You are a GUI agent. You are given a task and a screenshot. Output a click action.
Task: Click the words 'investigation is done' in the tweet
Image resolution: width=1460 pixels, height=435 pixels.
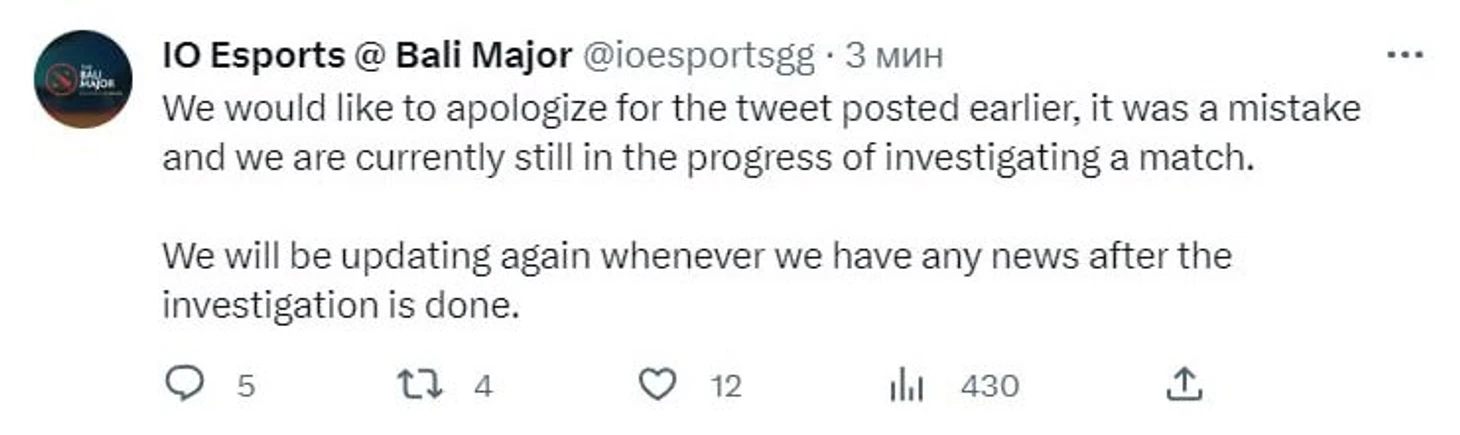[341, 306]
